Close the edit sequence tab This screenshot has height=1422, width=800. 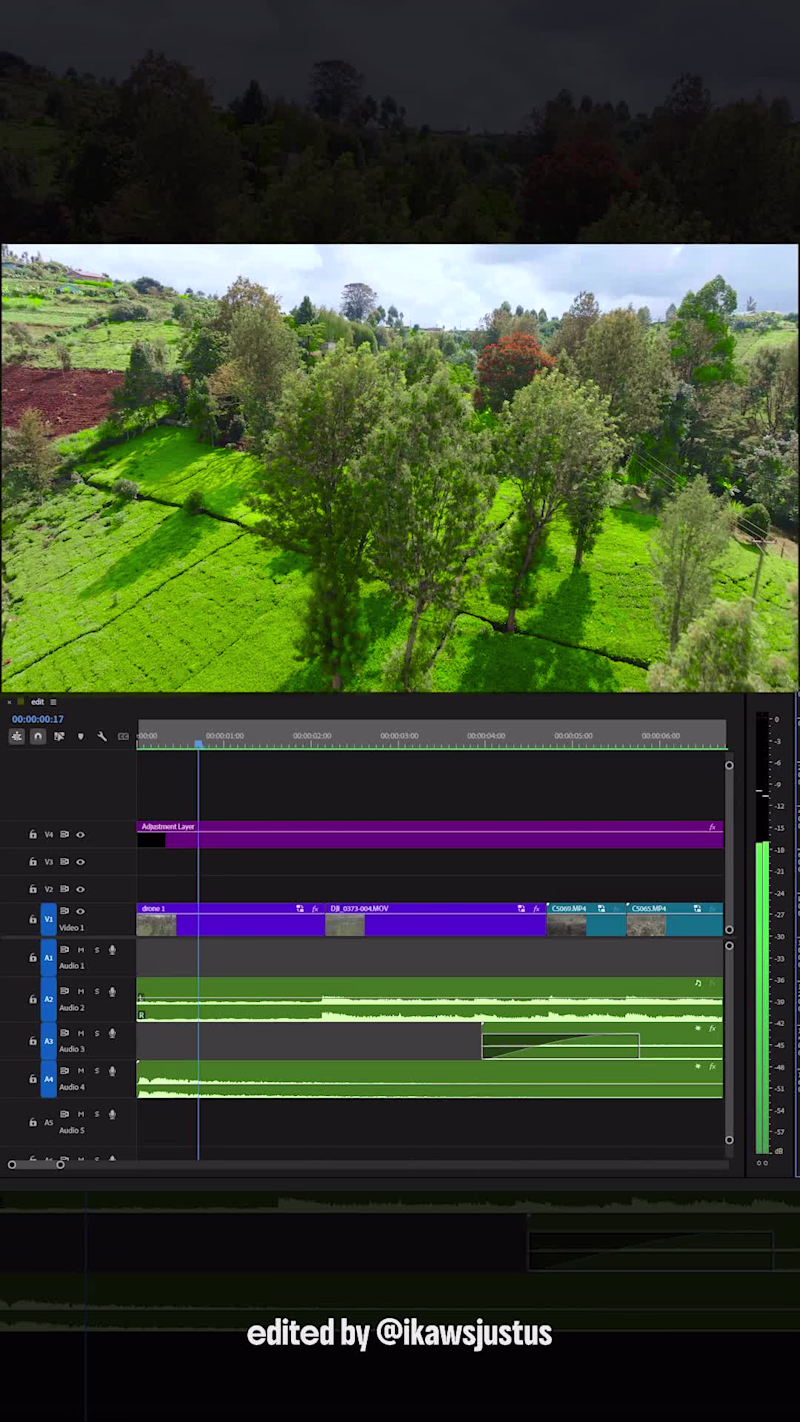click(x=10, y=702)
